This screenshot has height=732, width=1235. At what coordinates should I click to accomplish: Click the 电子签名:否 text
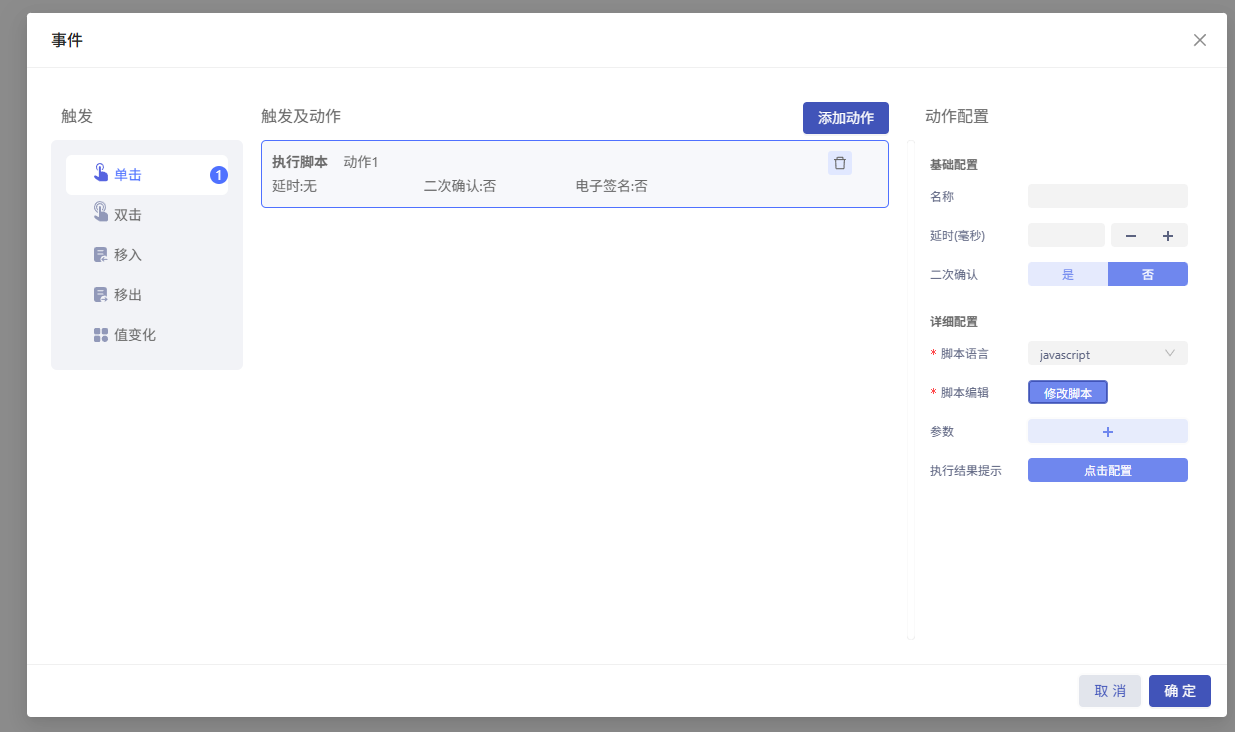coord(611,186)
